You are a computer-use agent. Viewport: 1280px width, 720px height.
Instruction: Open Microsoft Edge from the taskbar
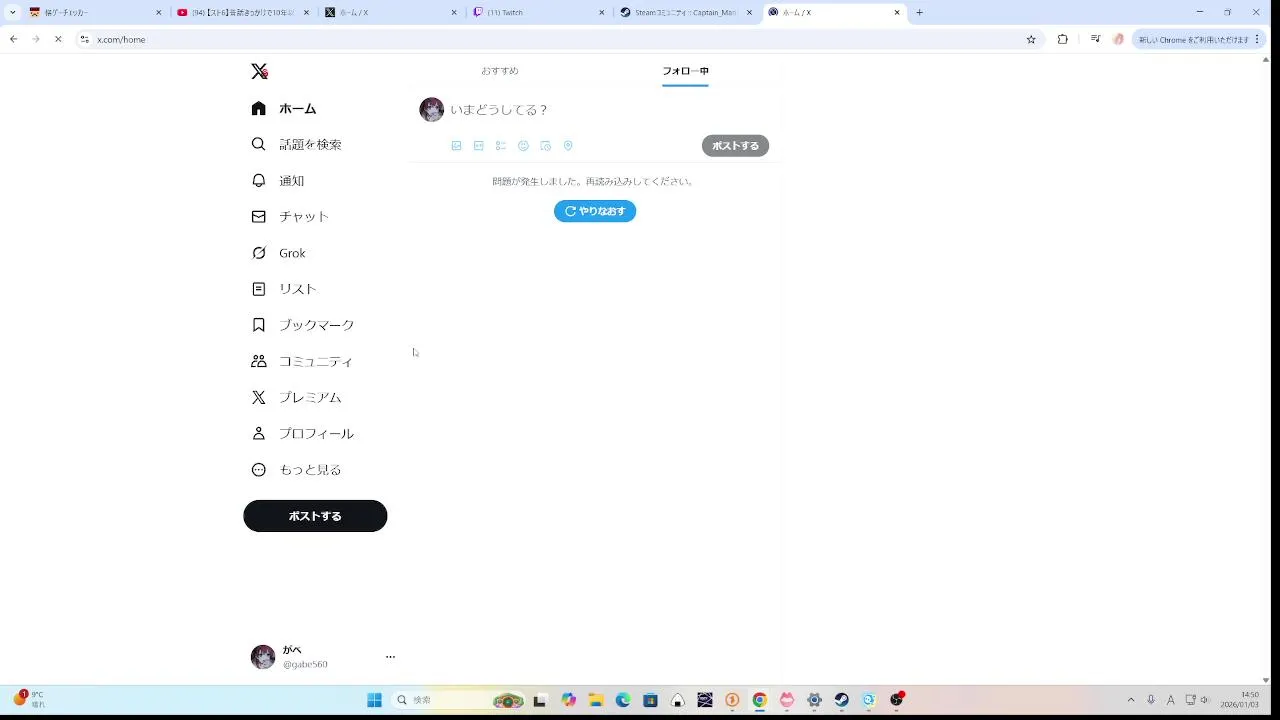click(x=623, y=700)
